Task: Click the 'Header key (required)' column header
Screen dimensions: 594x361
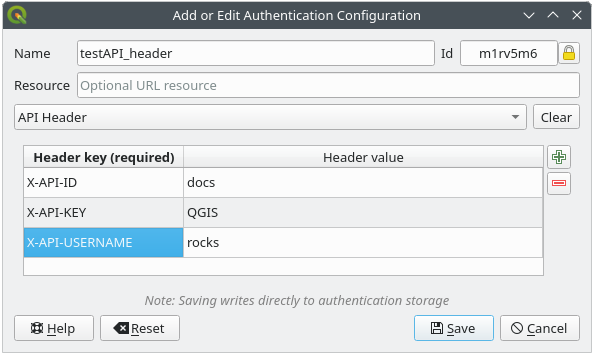Action: point(103,157)
